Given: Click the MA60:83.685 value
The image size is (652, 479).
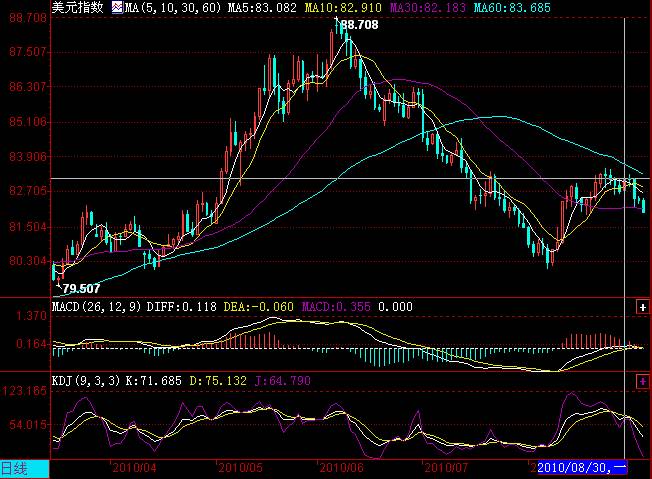Looking at the screenshot, I should [x=512, y=8].
